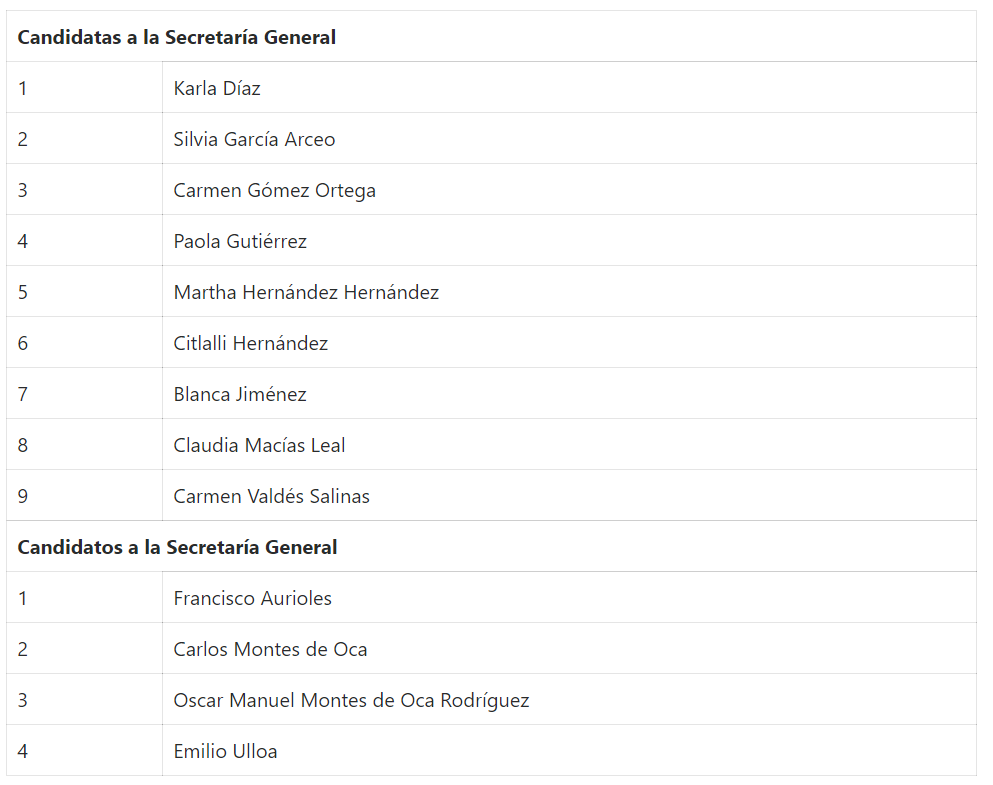Click the number 5 cell
The image size is (993, 785).
click(x=23, y=293)
